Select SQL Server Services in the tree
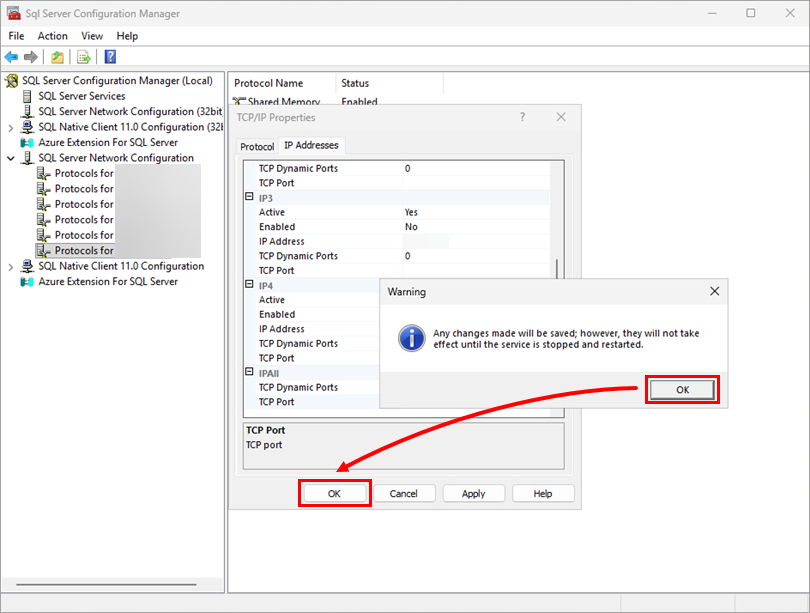Screen dimensions: 810x613 pyautogui.click(x=82, y=96)
